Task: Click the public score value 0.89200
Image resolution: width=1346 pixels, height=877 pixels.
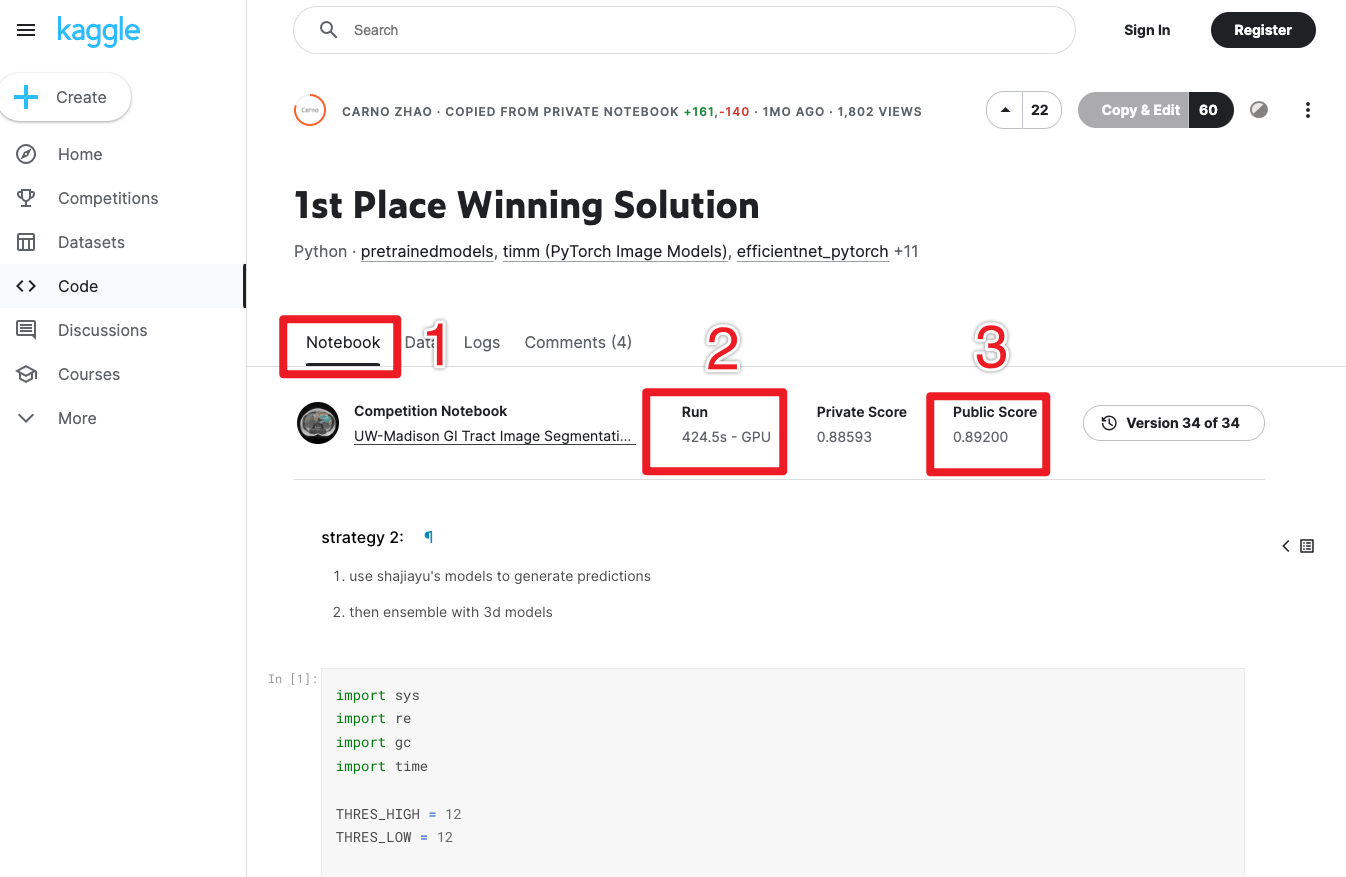Action: click(x=980, y=437)
